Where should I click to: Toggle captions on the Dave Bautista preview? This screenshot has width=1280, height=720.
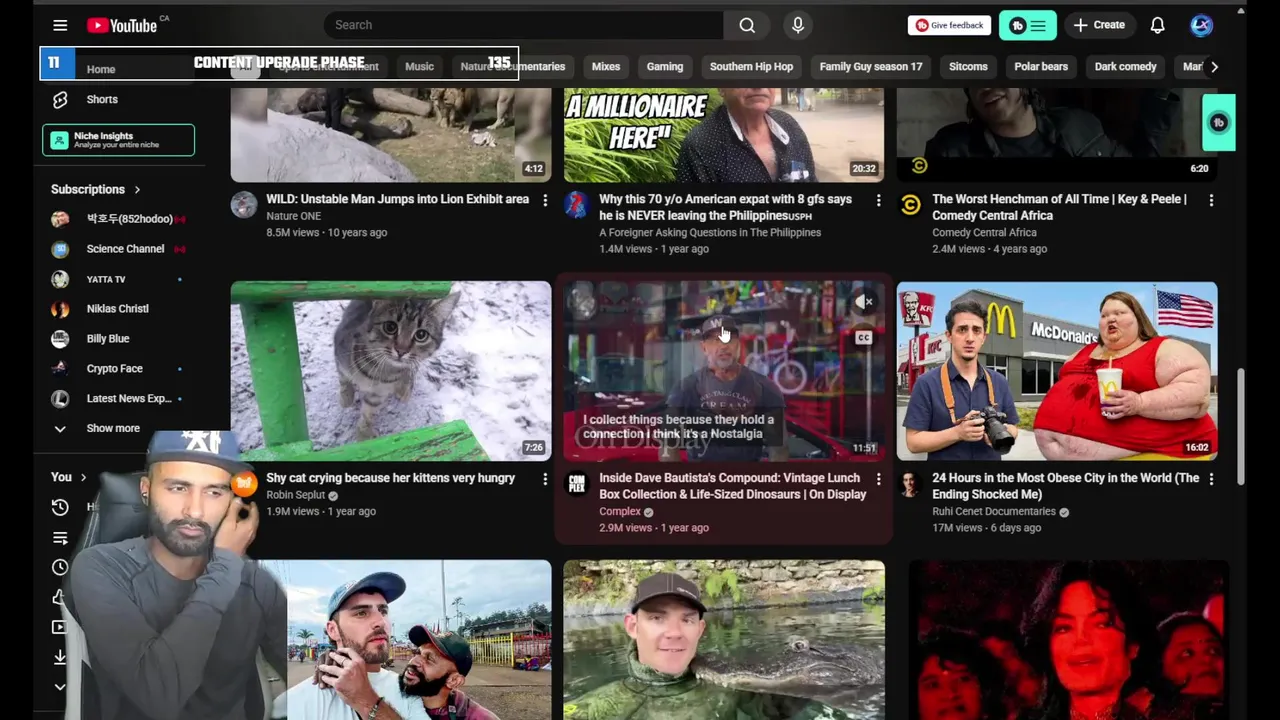click(x=864, y=338)
